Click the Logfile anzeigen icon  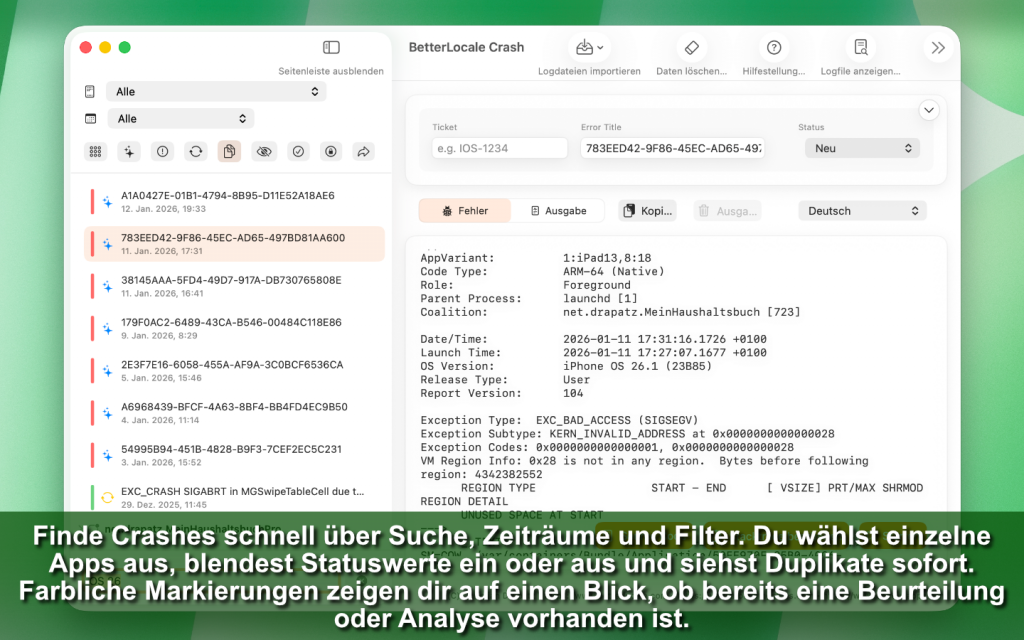click(x=860, y=48)
